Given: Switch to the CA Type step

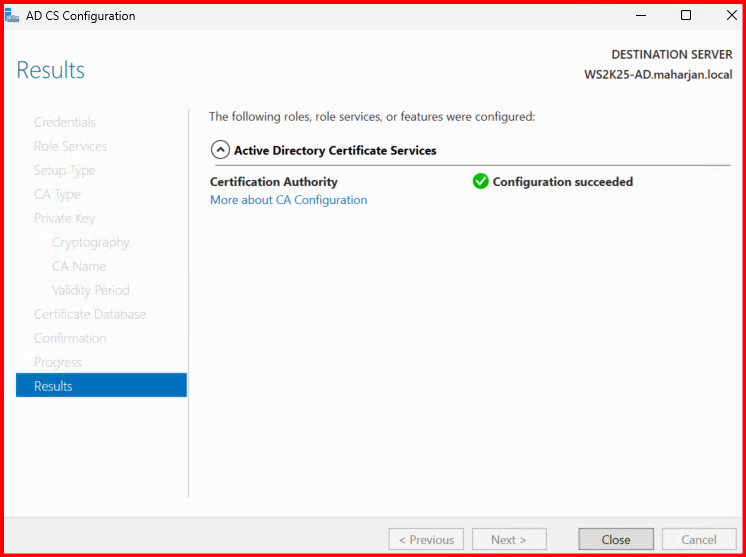Looking at the screenshot, I should pyautogui.click(x=57, y=194).
